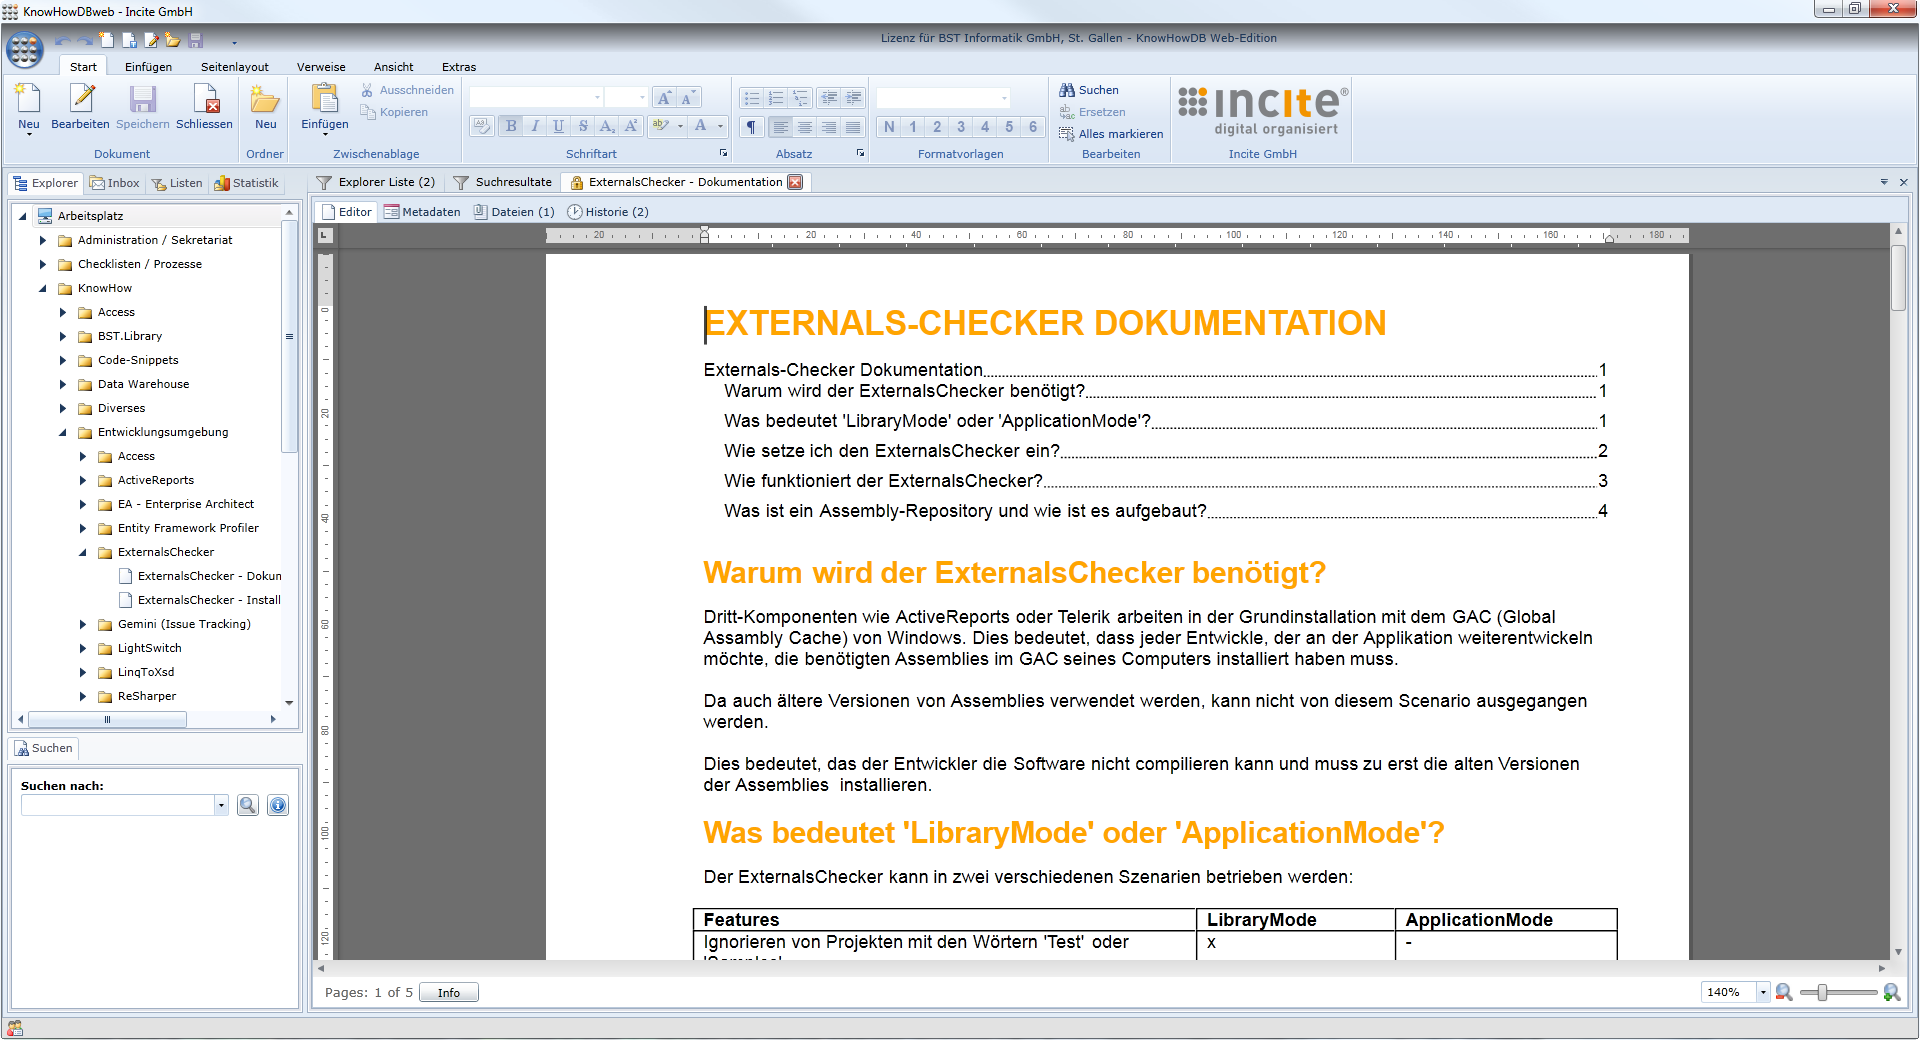Screen dimensions: 1920x1040
Task: Toggle italic formatting
Action: click(x=535, y=126)
